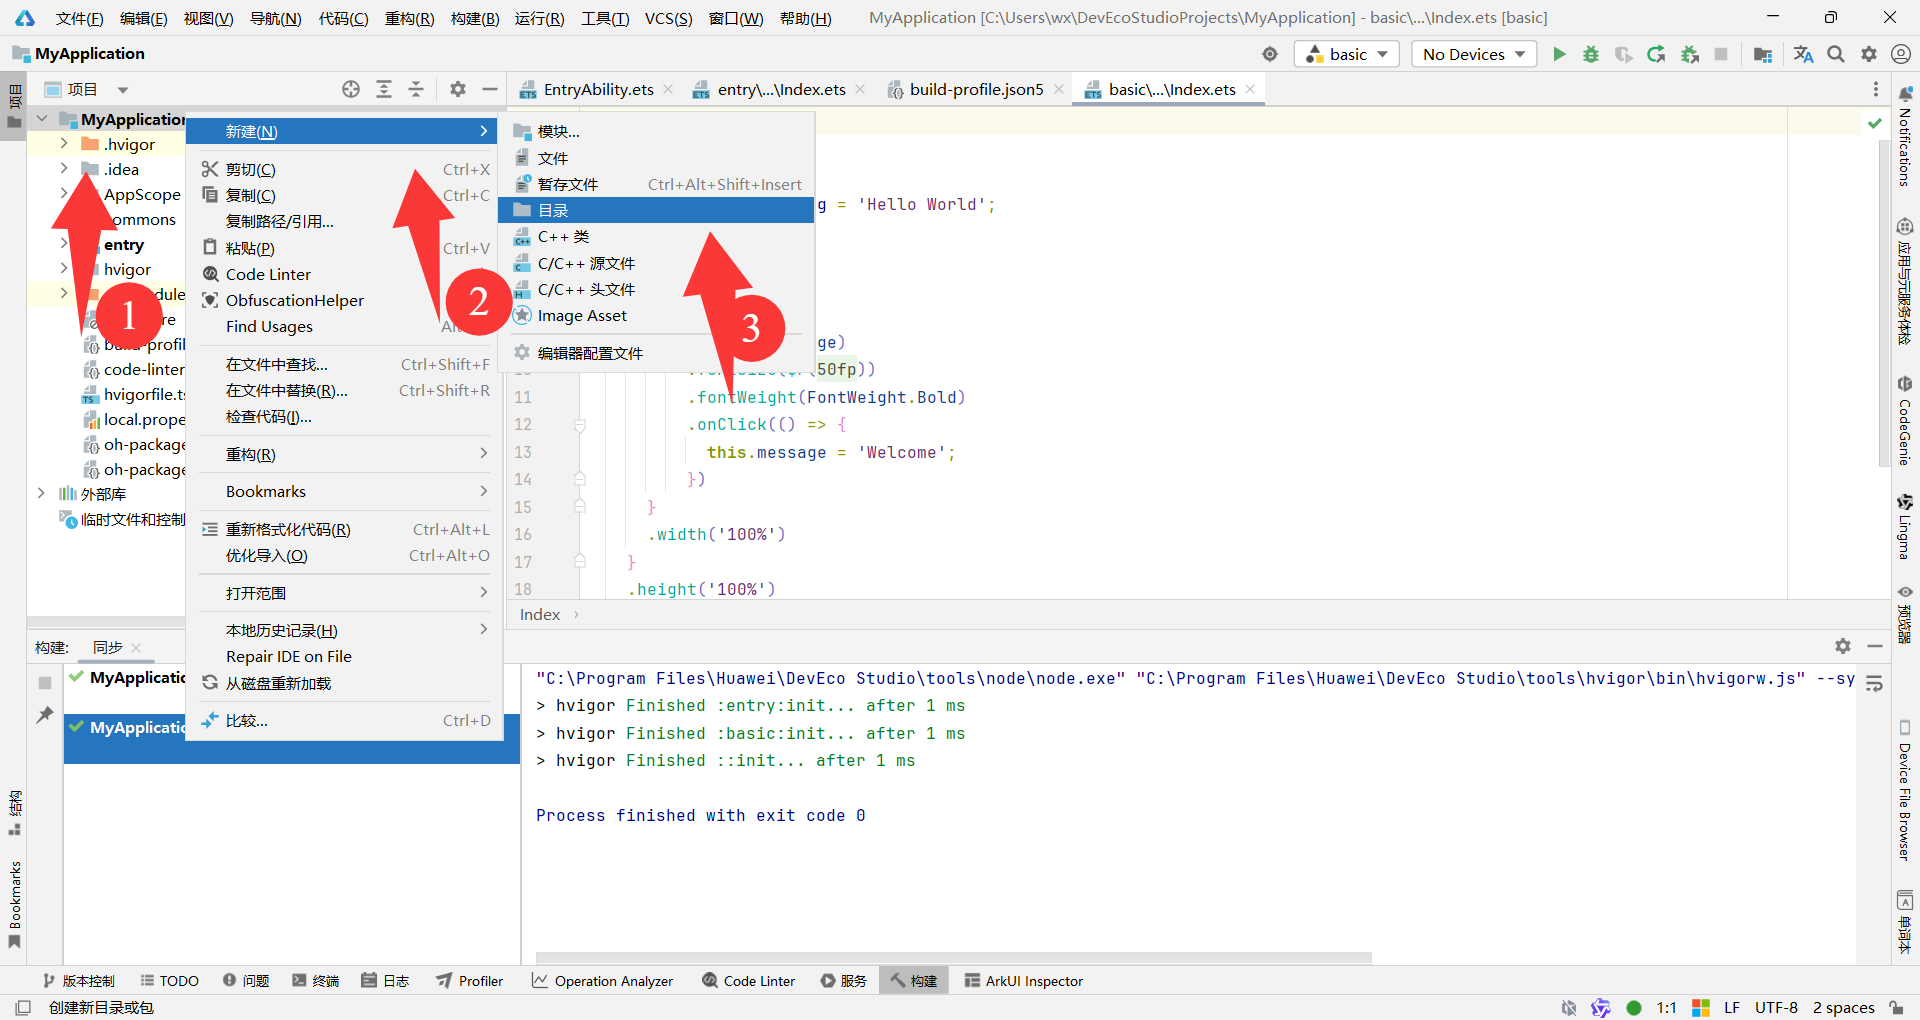Open the No Devices dropdown
The height and width of the screenshot is (1020, 1920).
1474,54
